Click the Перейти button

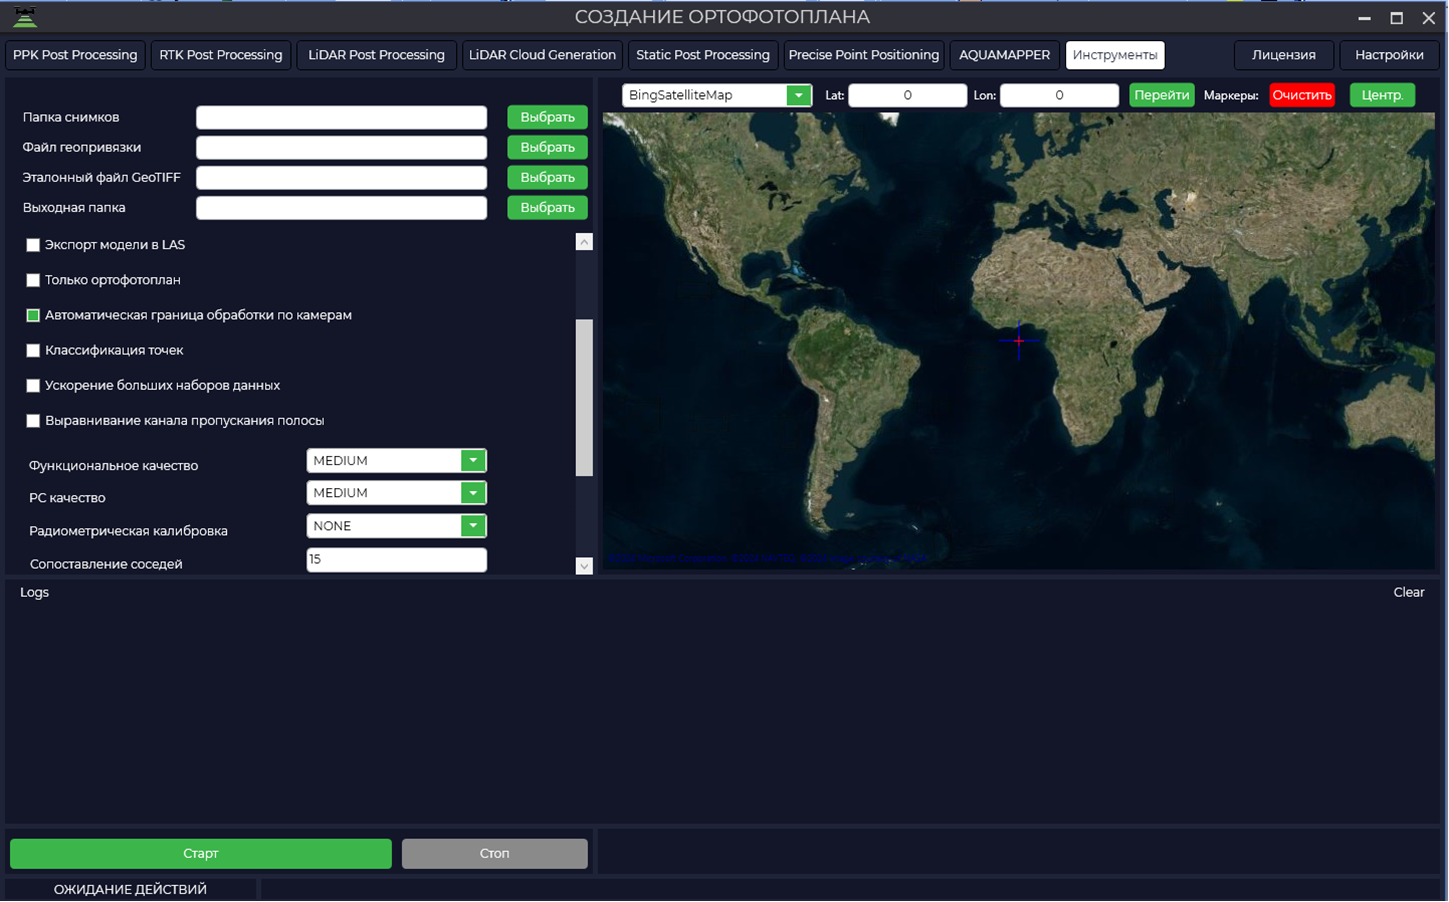(x=1162, y=95)
